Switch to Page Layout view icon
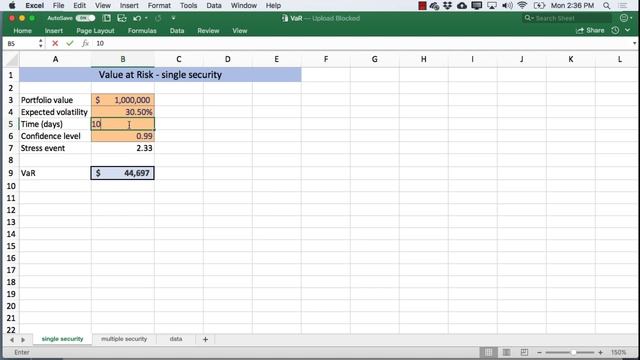Viewport: 640px width, 360px height. click(506, 352)
